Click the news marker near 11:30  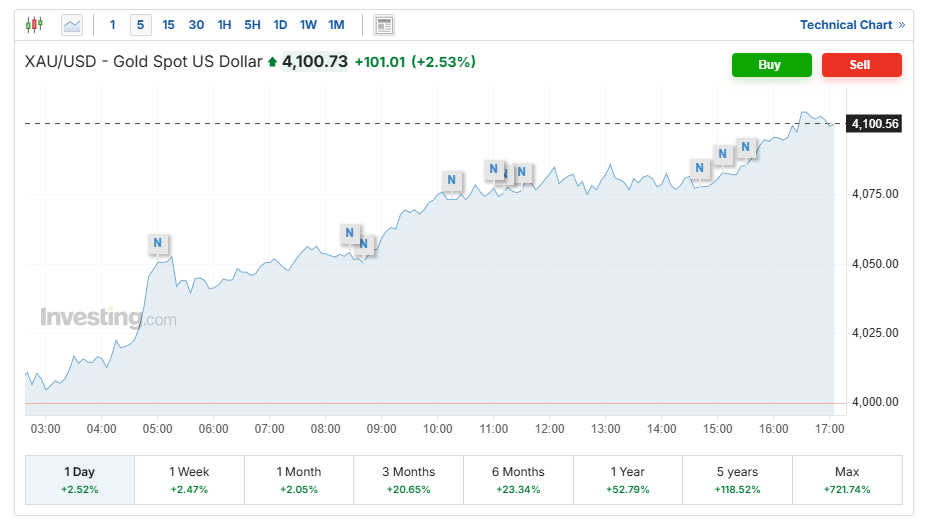click(521, 172)
